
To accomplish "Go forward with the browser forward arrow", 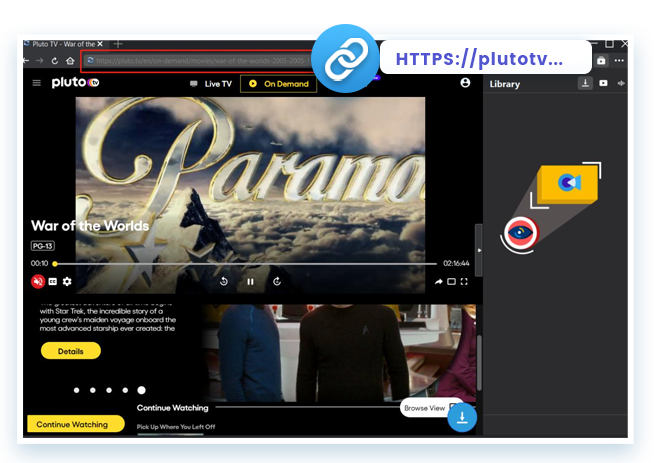I will point(40,61).
